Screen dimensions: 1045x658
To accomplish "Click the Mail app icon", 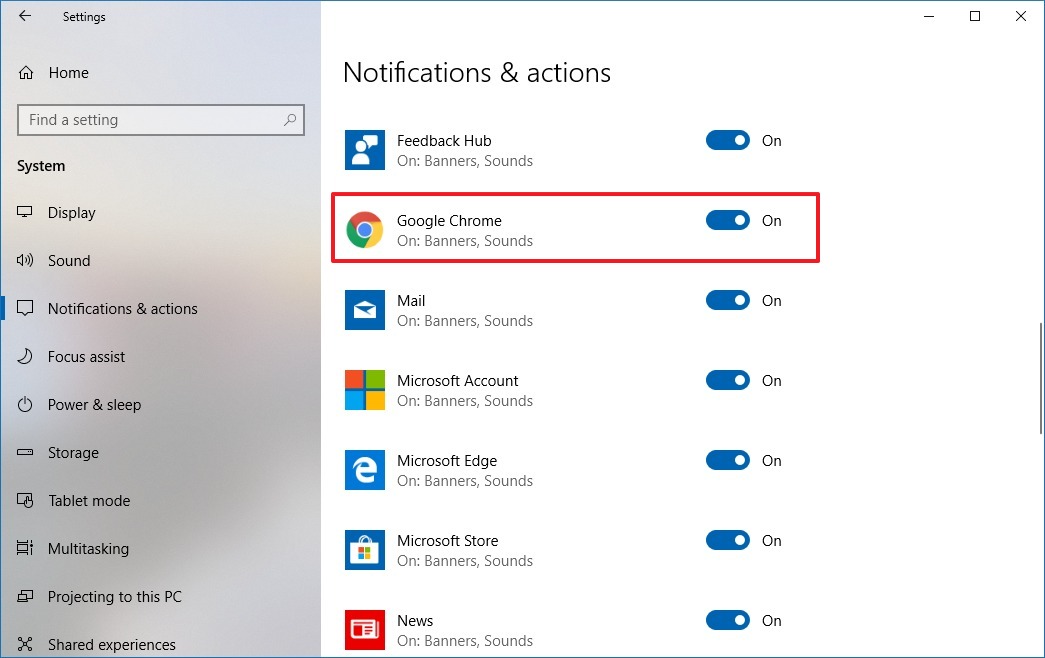I will point(365,310).
